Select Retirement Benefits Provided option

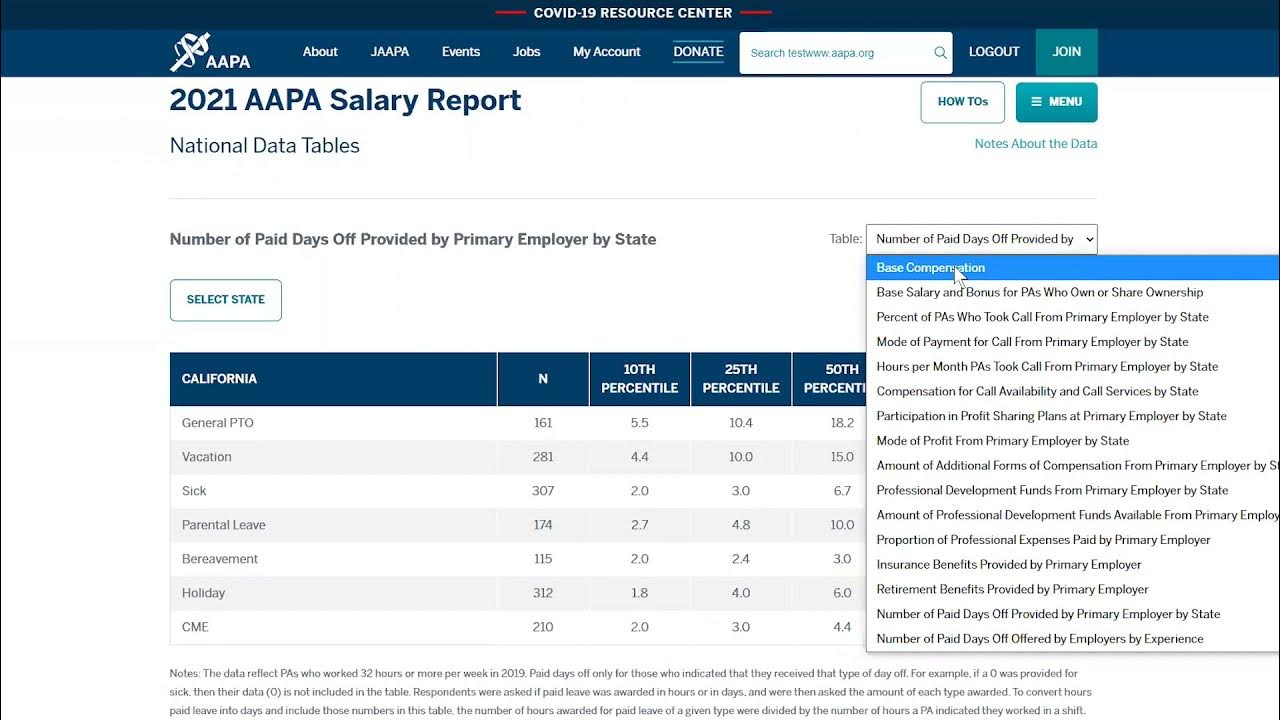pos(1073,590)
